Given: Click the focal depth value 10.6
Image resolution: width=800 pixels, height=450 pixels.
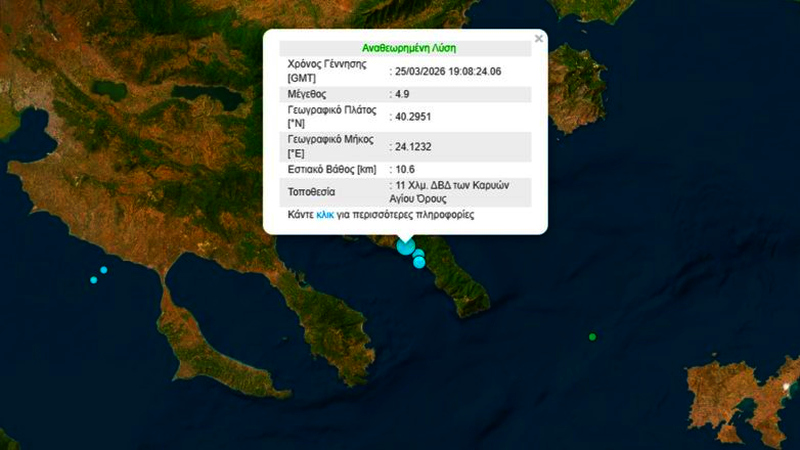Looking at the screenshot, I should [404, 170].
